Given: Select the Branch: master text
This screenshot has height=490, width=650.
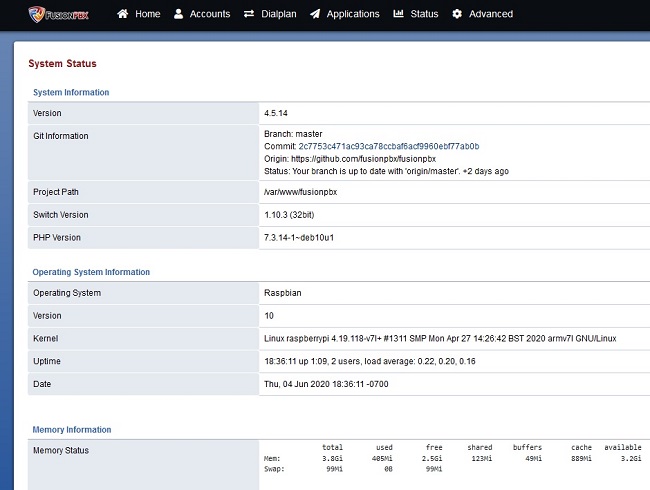Looking at the screenshot, I should [293, 134].
